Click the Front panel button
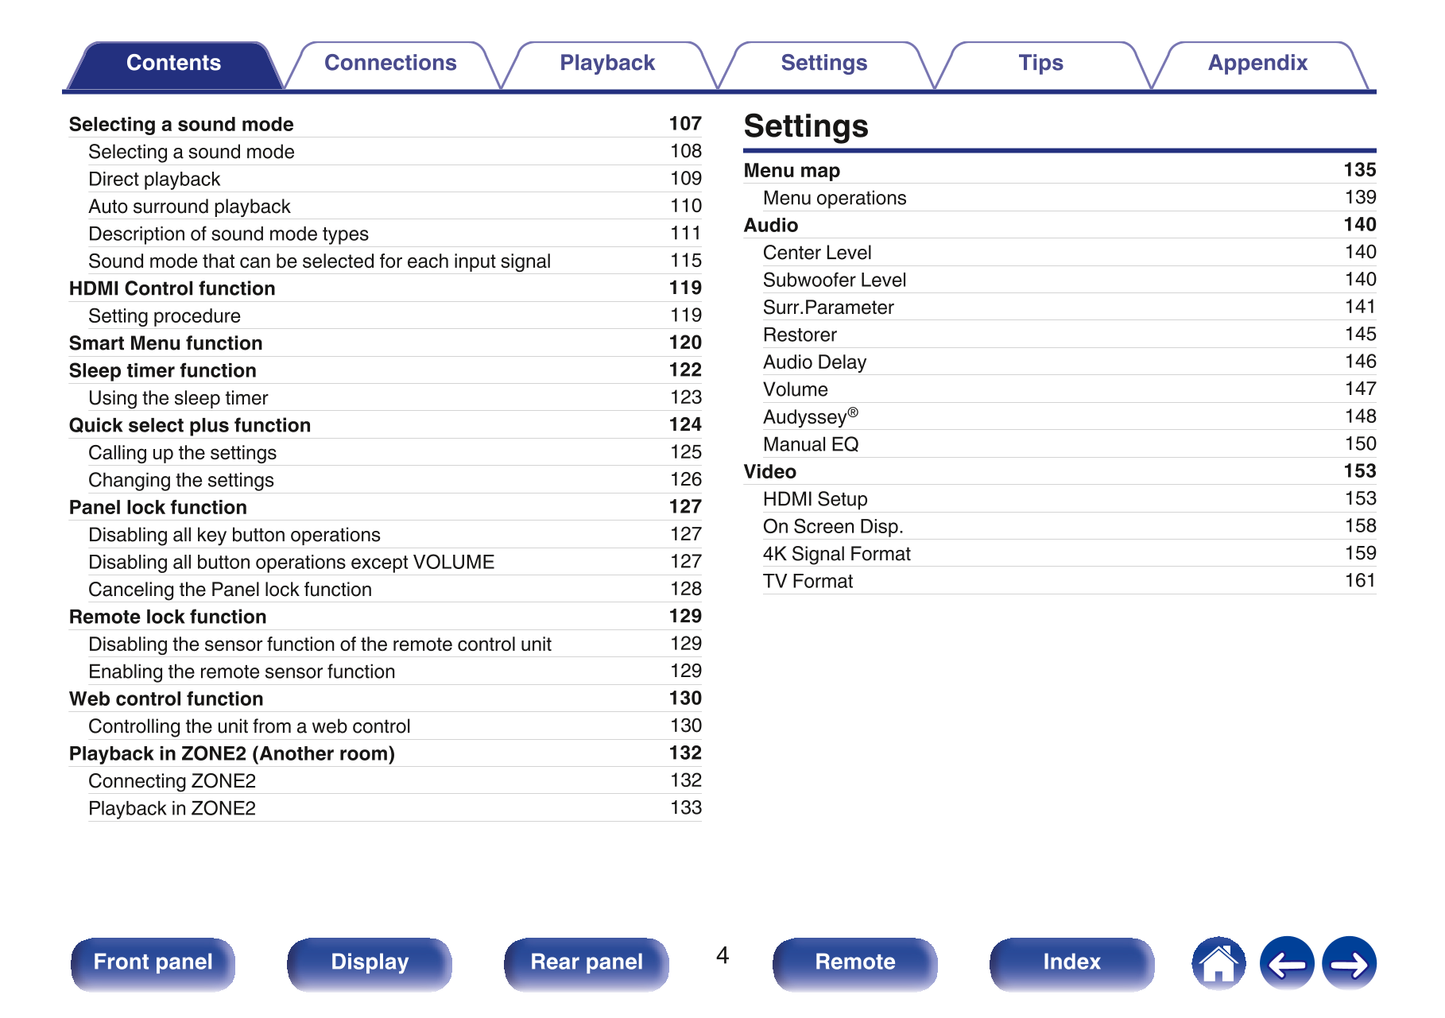Screen dimensions: 1445x1018 [152, 962]
